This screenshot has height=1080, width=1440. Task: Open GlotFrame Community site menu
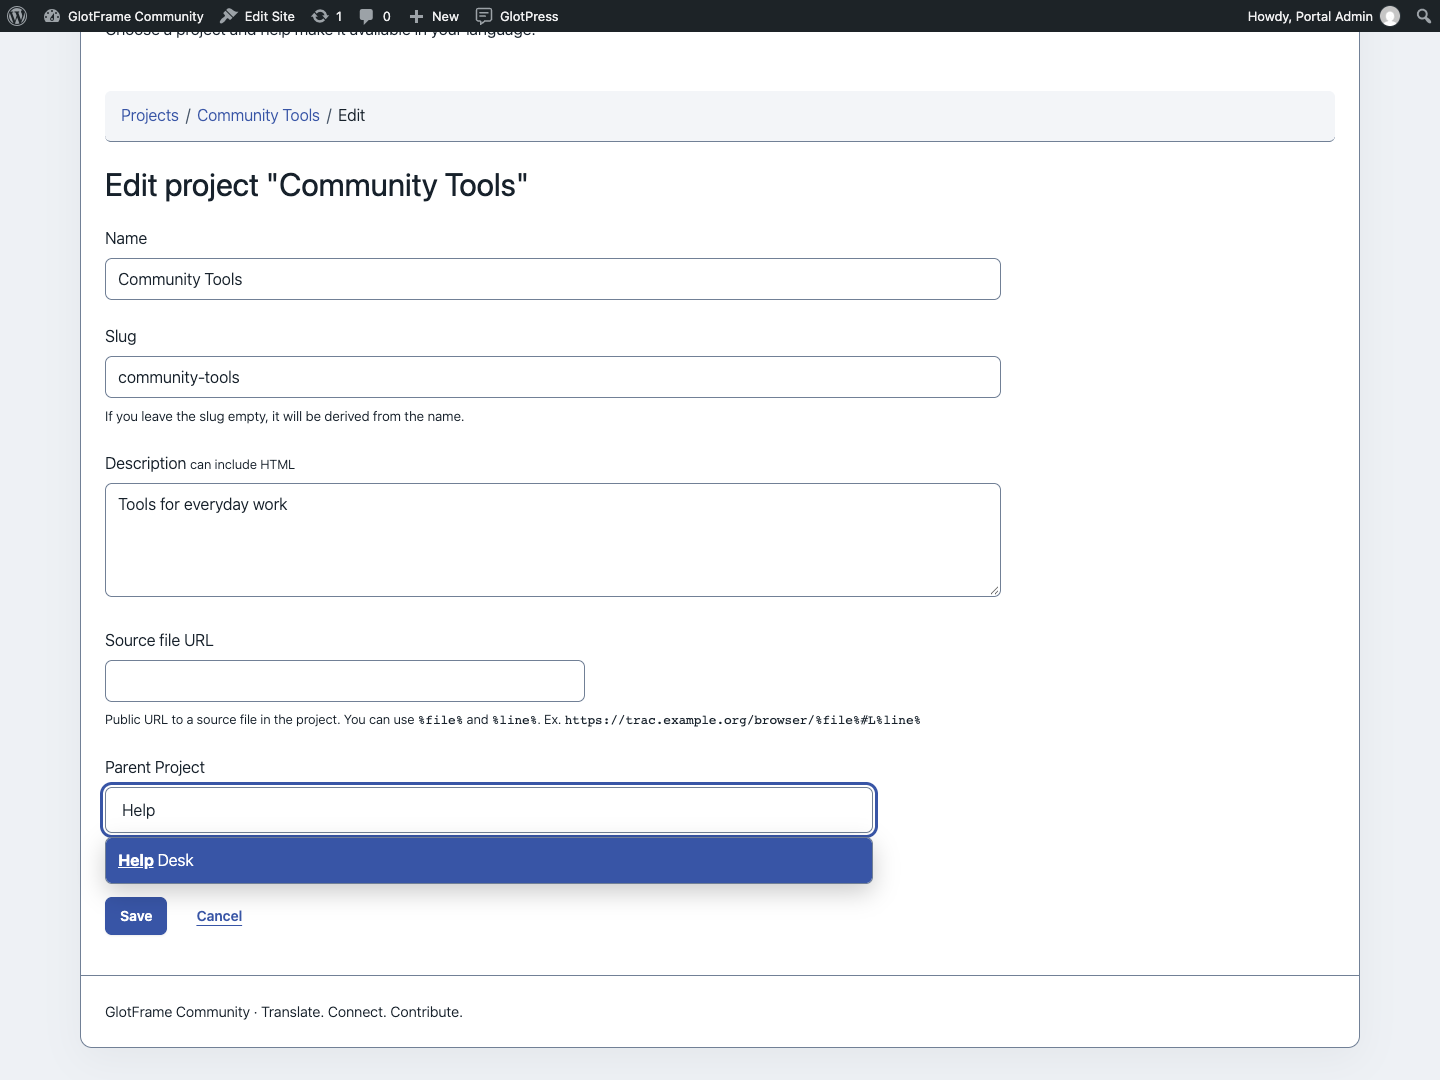(x=124, y=16)
